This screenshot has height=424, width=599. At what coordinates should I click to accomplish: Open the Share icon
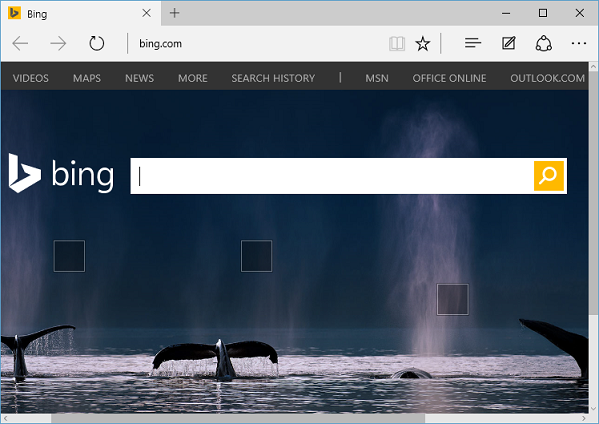click(543, 44)
